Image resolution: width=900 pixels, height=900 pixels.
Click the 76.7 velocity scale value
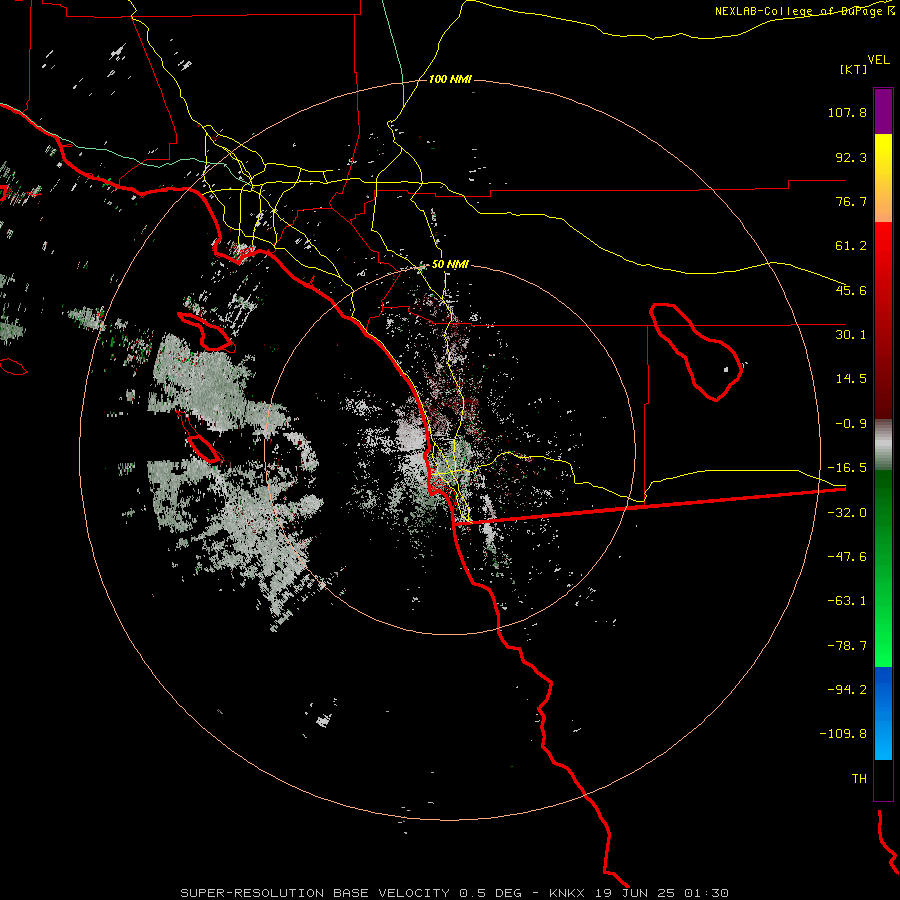851,201
